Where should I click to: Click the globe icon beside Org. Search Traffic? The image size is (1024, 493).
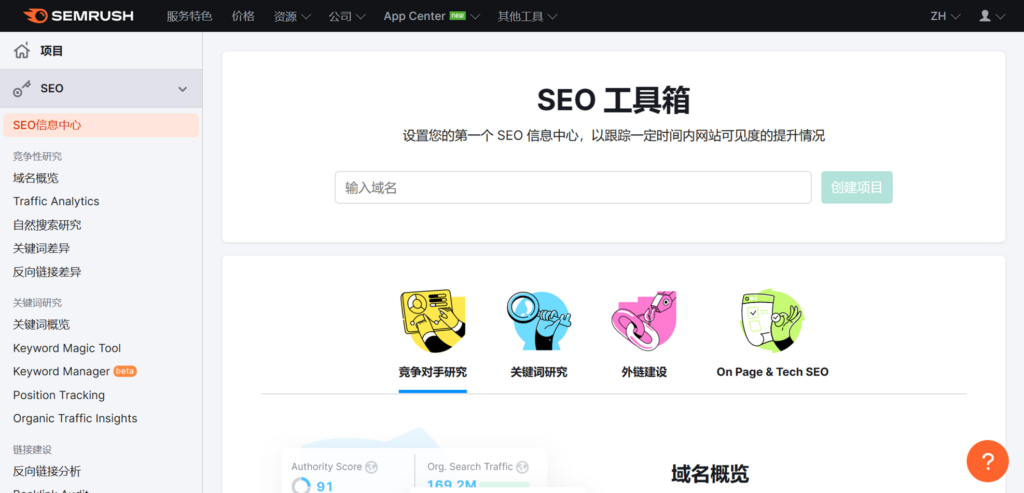coord(522,467)
